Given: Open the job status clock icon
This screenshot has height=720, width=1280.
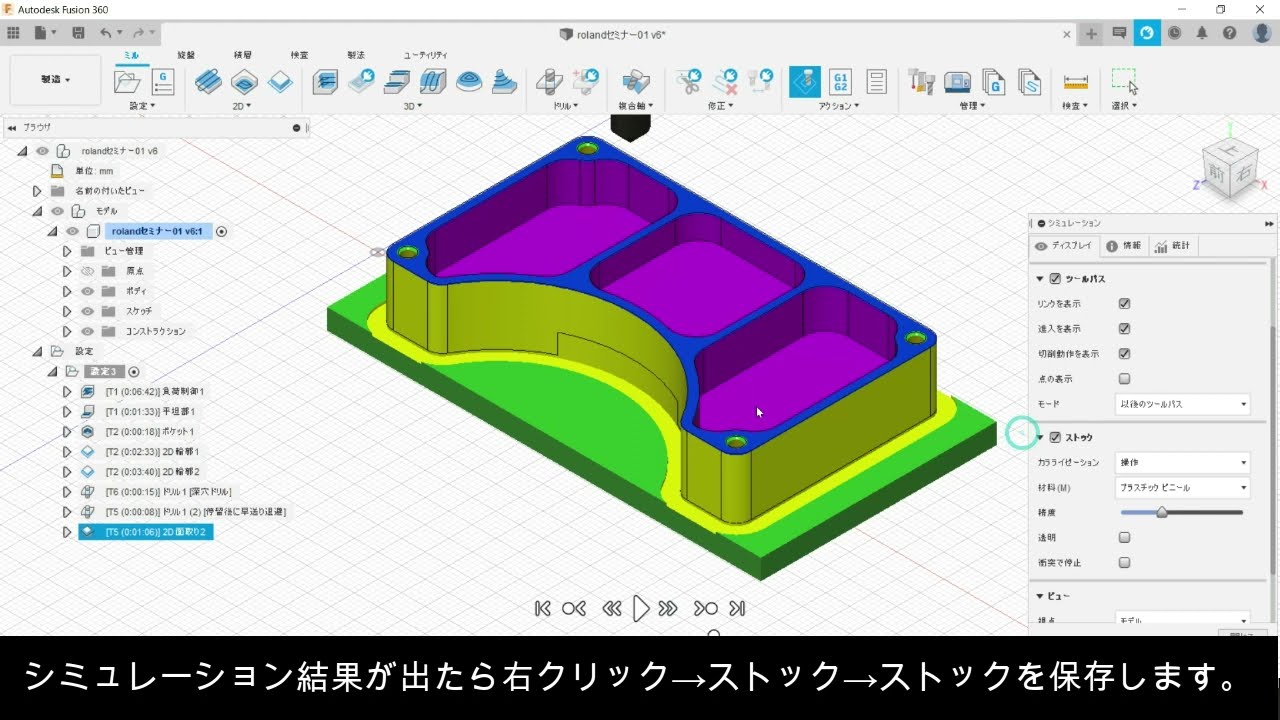Looking at the screenshot, I should pyautogui.click(x=1174, y=33).
